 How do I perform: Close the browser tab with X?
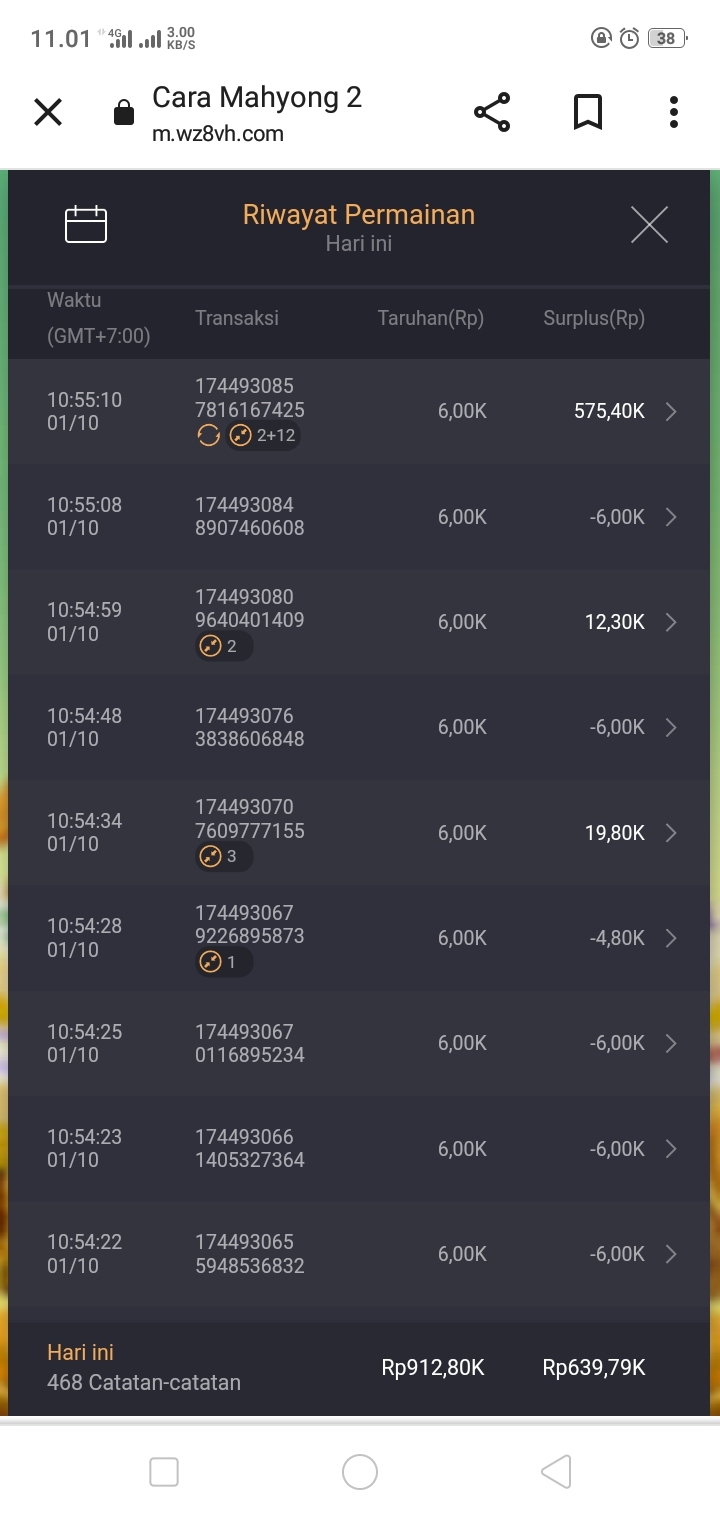48,112
